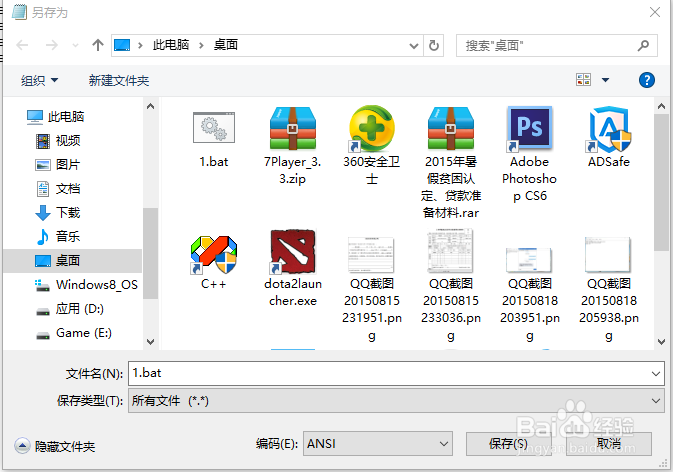Click navigation pane scroll up arrow
Viewport: 673px width, 472px height.
150,106
